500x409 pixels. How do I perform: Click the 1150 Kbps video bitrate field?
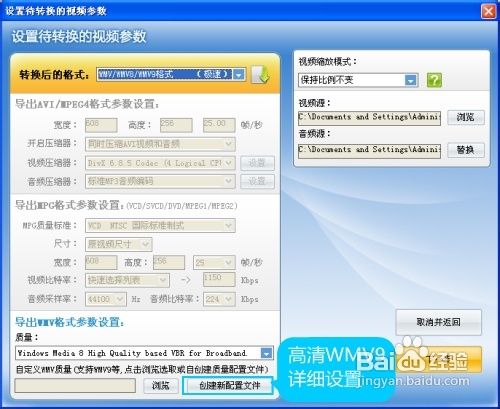pyautogui.click(x=219, y=280)
